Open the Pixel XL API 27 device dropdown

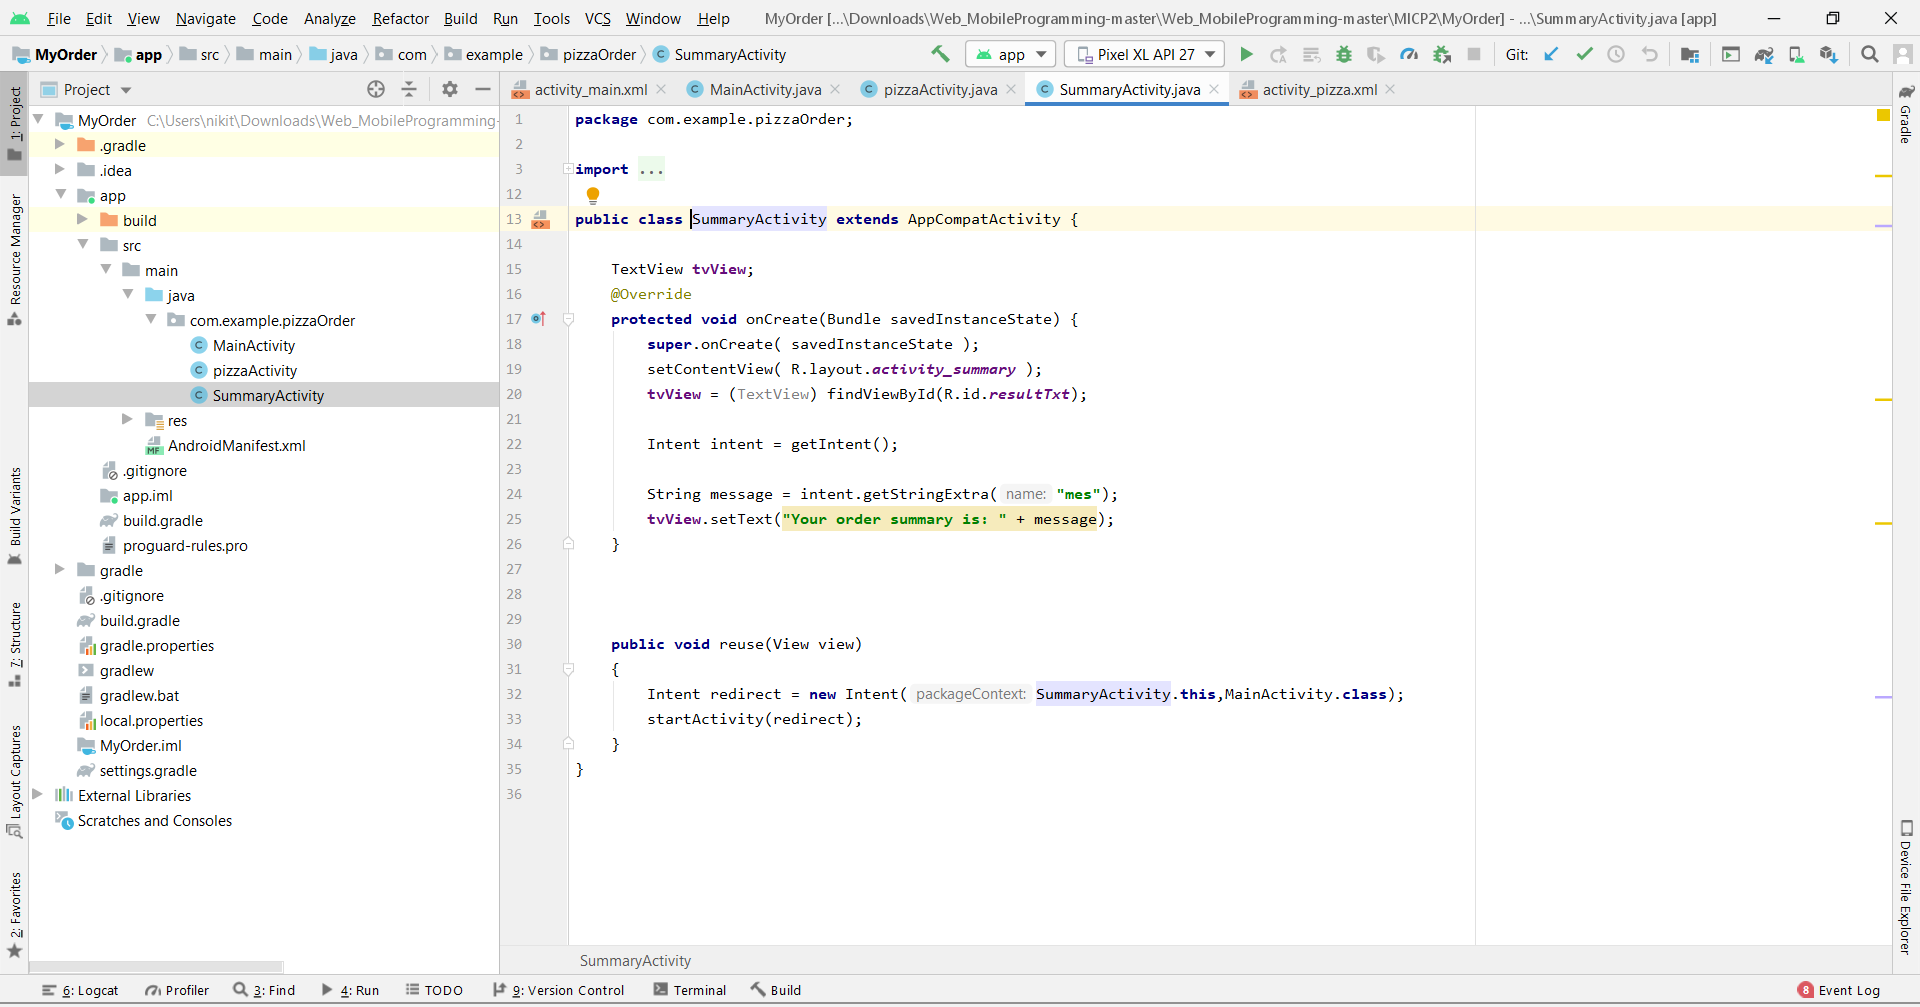point(1146,54)
